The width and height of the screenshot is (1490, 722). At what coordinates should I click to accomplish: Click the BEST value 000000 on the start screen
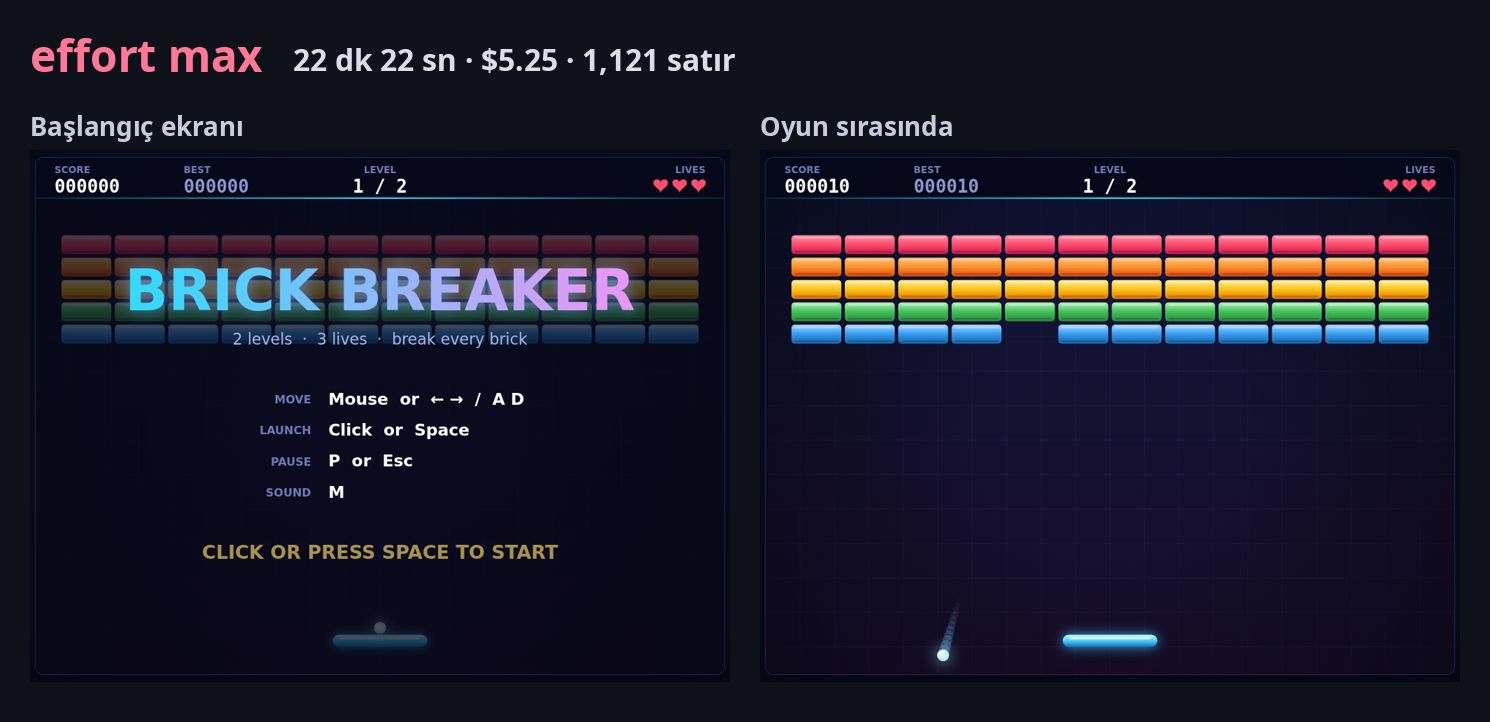[216, 186]
